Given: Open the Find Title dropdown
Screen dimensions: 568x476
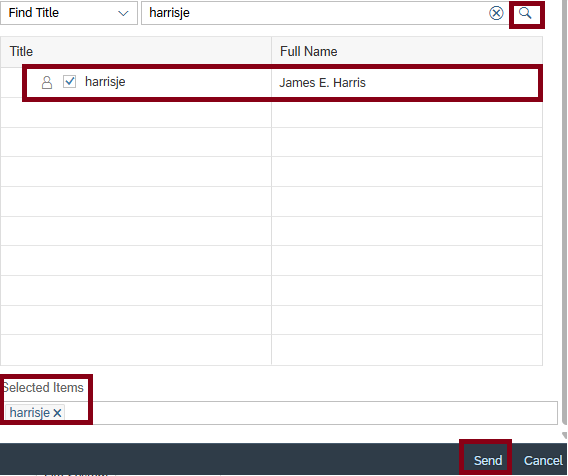Looking at the screenshot, I should [x=68, y=13].
